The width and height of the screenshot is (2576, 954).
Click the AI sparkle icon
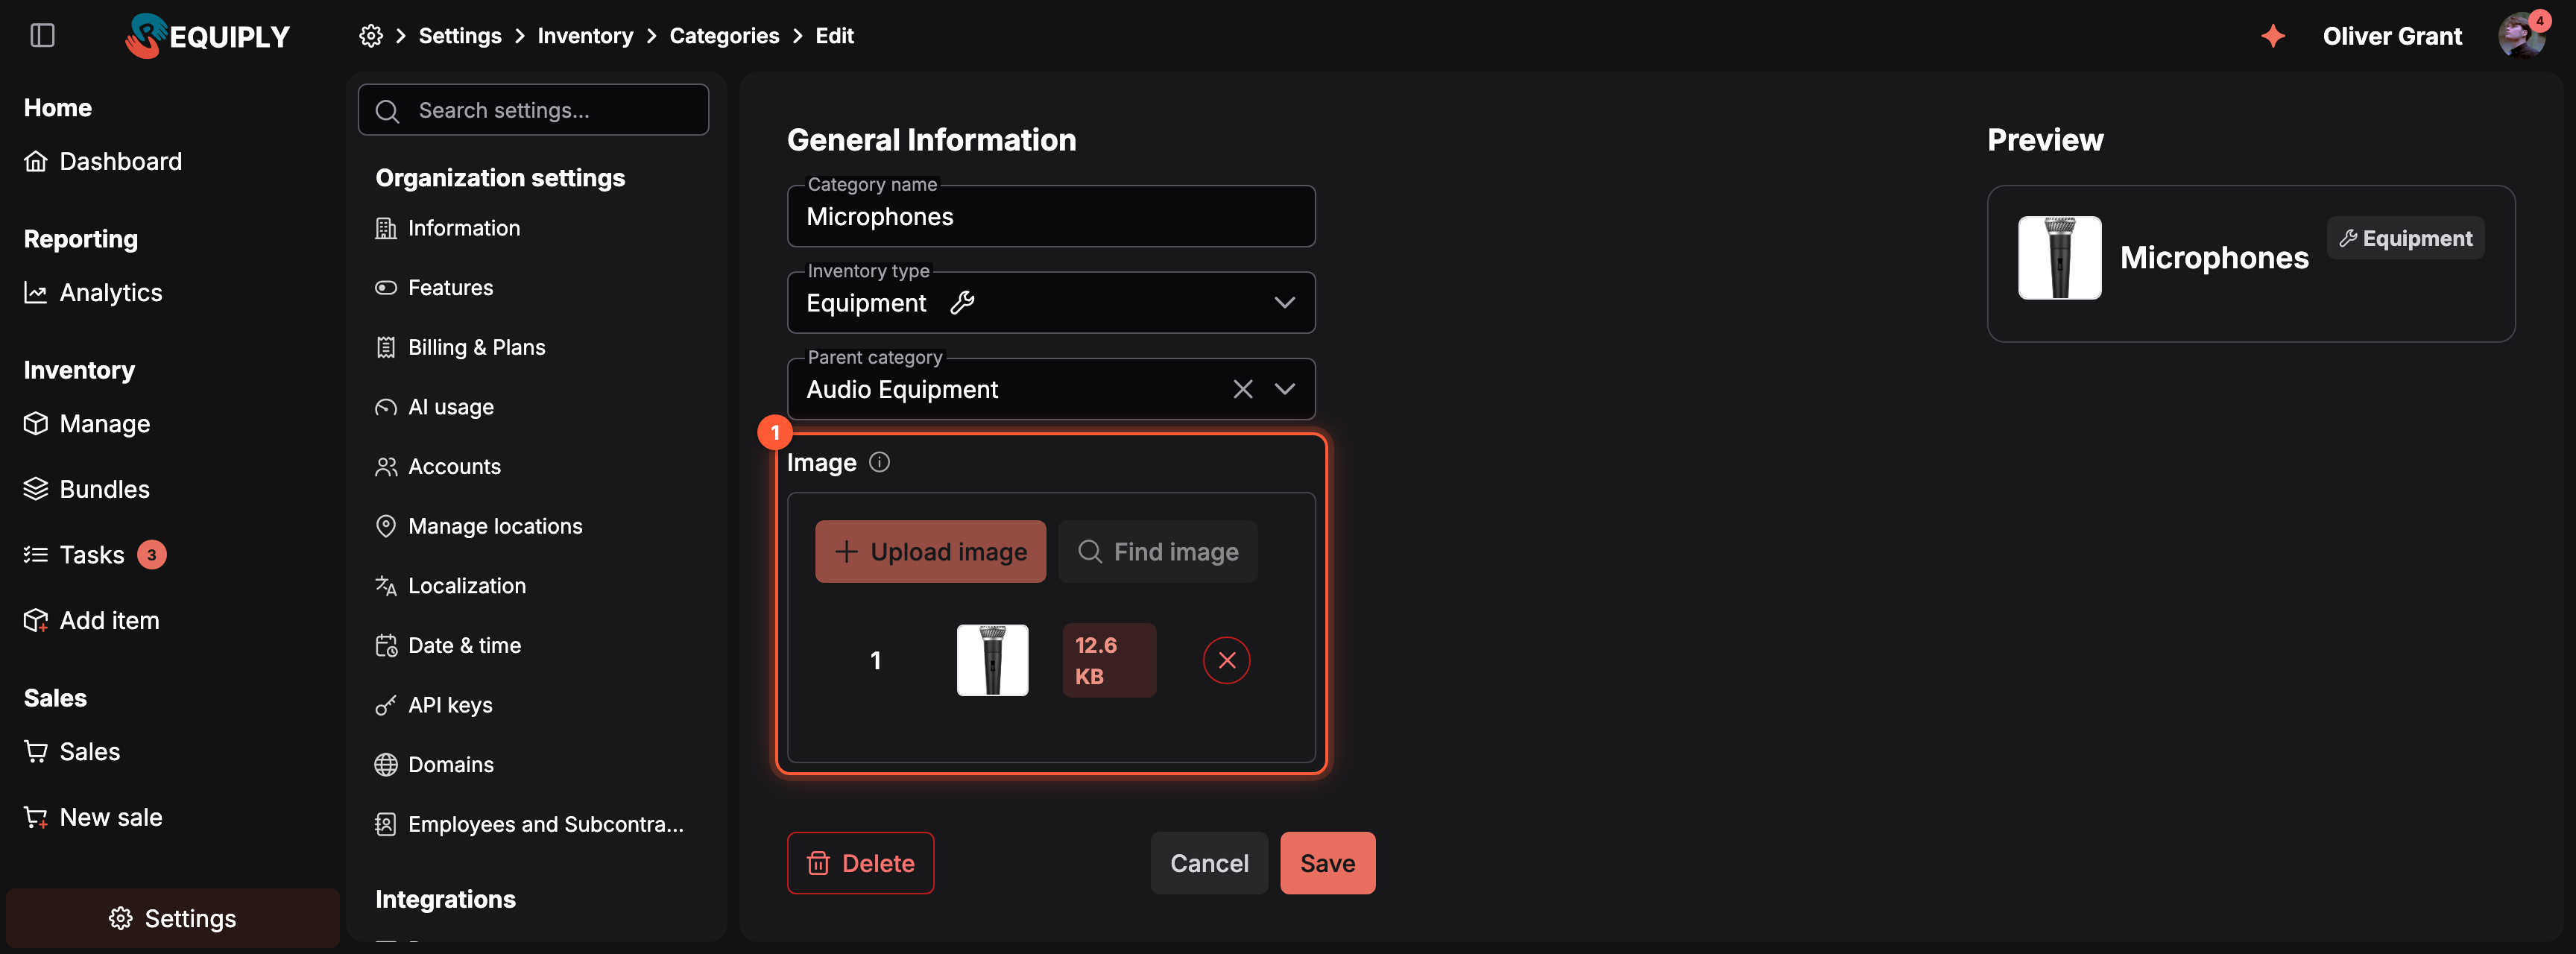pos(2273,36)
